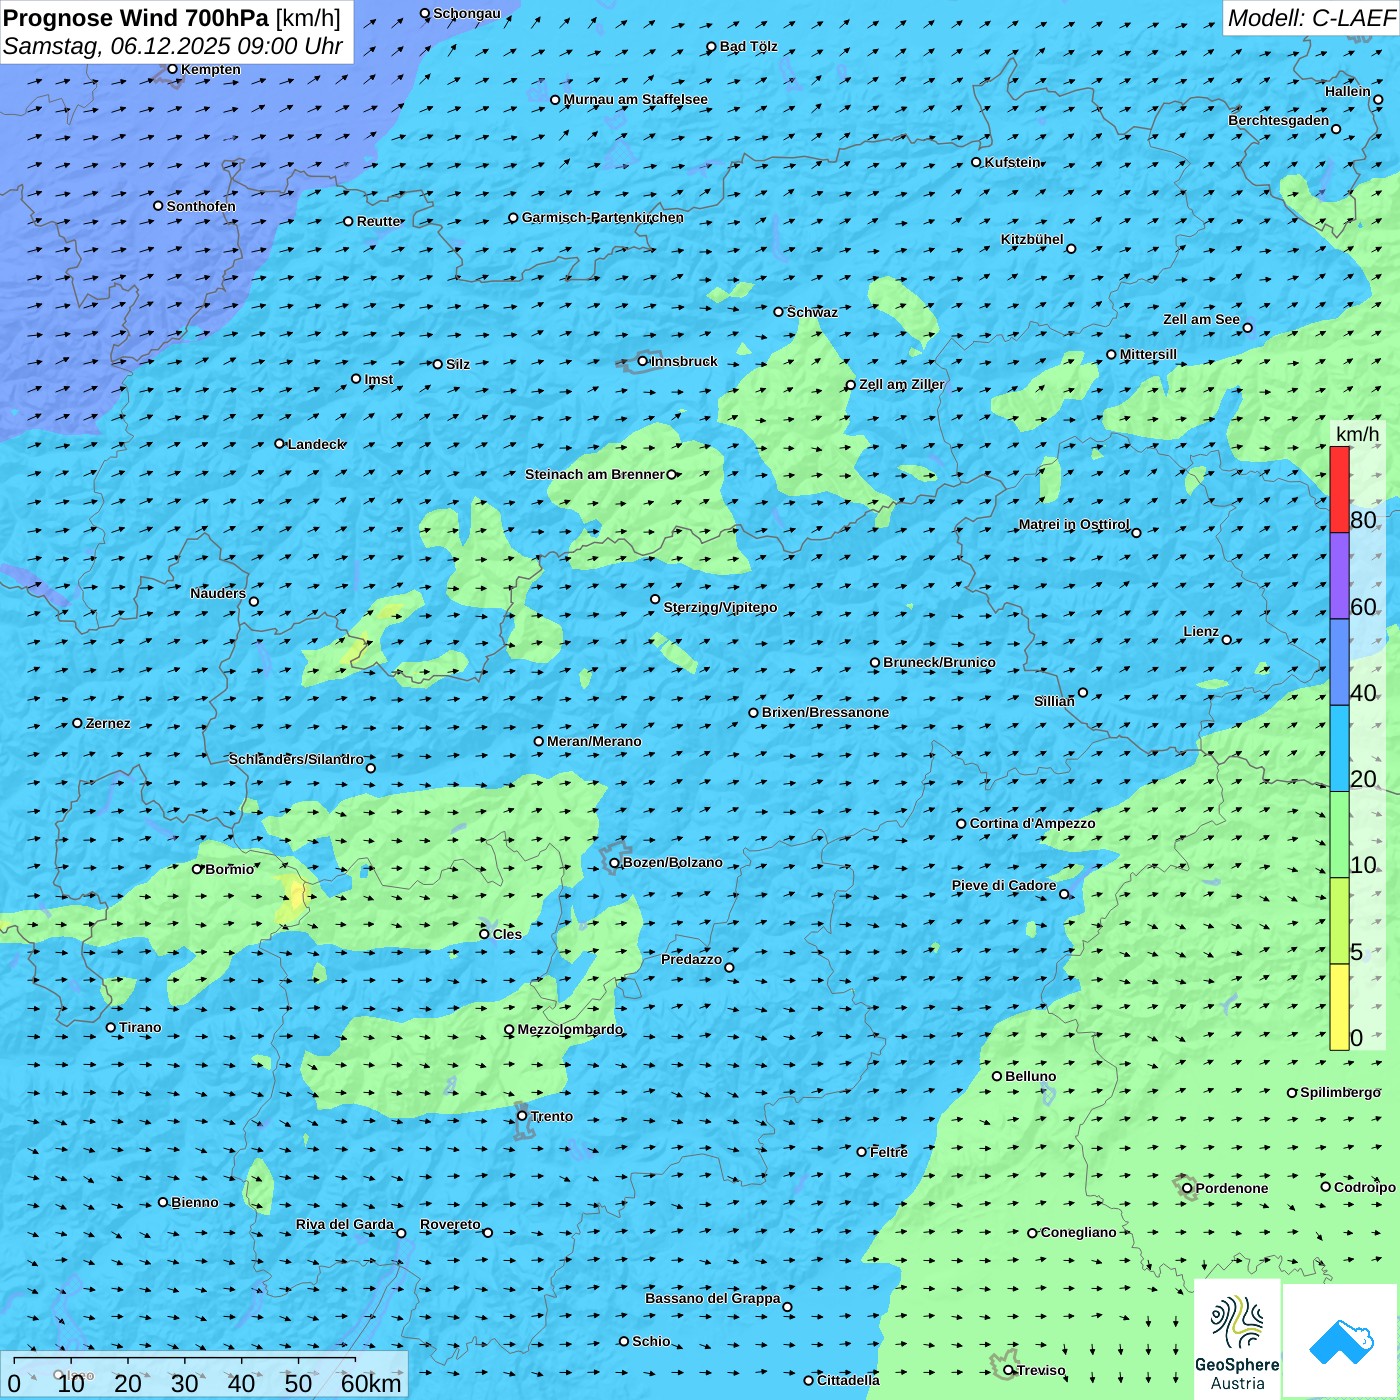Select the Garmisch-Partenkirchen marker
Viewport: 1400px width, 1400px height.
pos(513,218)
